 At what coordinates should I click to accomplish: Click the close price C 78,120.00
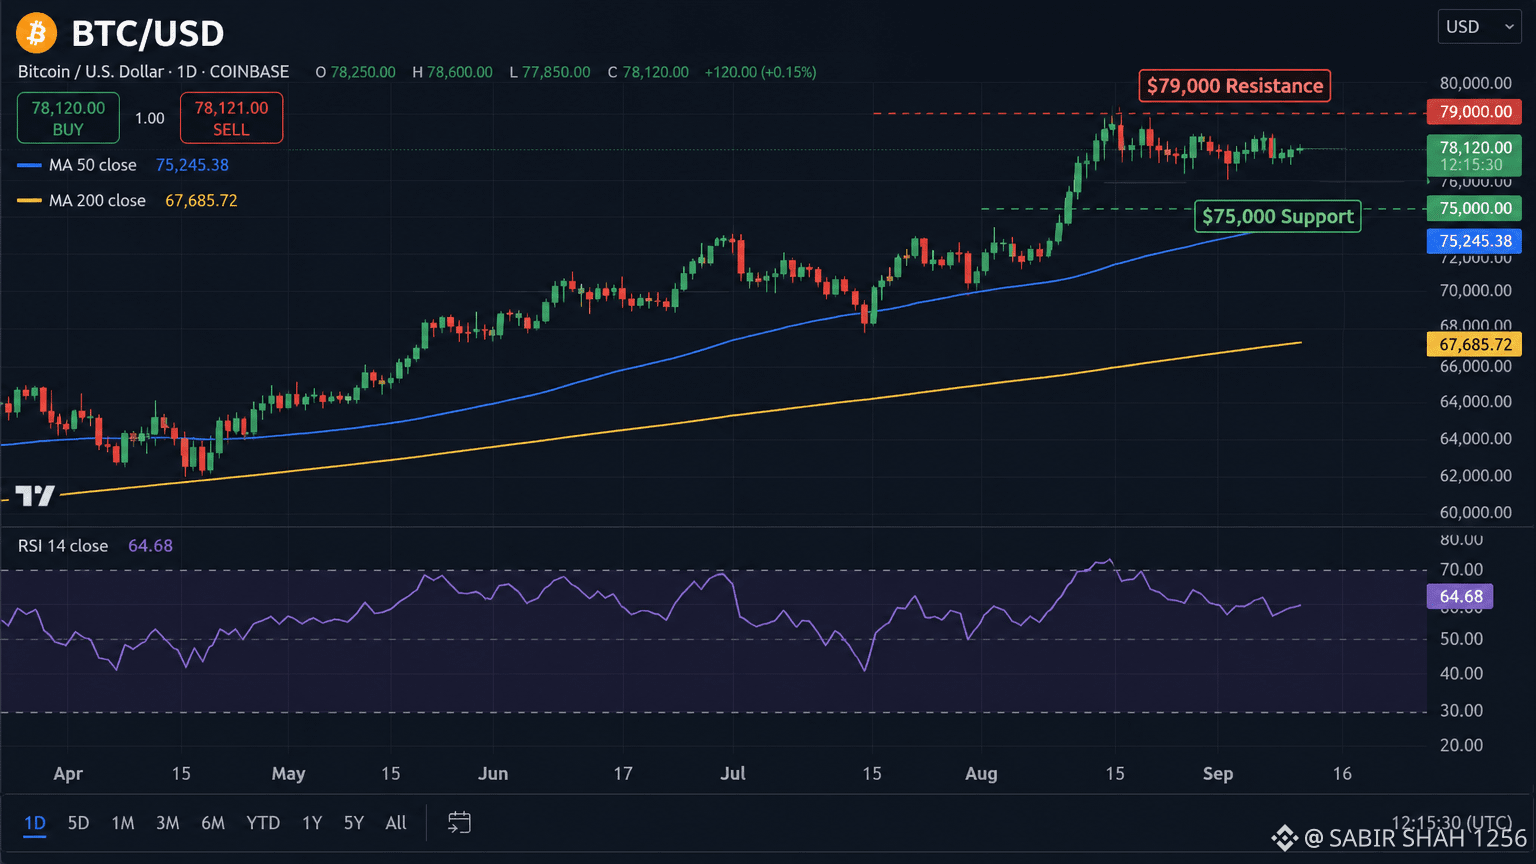click(648, 72)
